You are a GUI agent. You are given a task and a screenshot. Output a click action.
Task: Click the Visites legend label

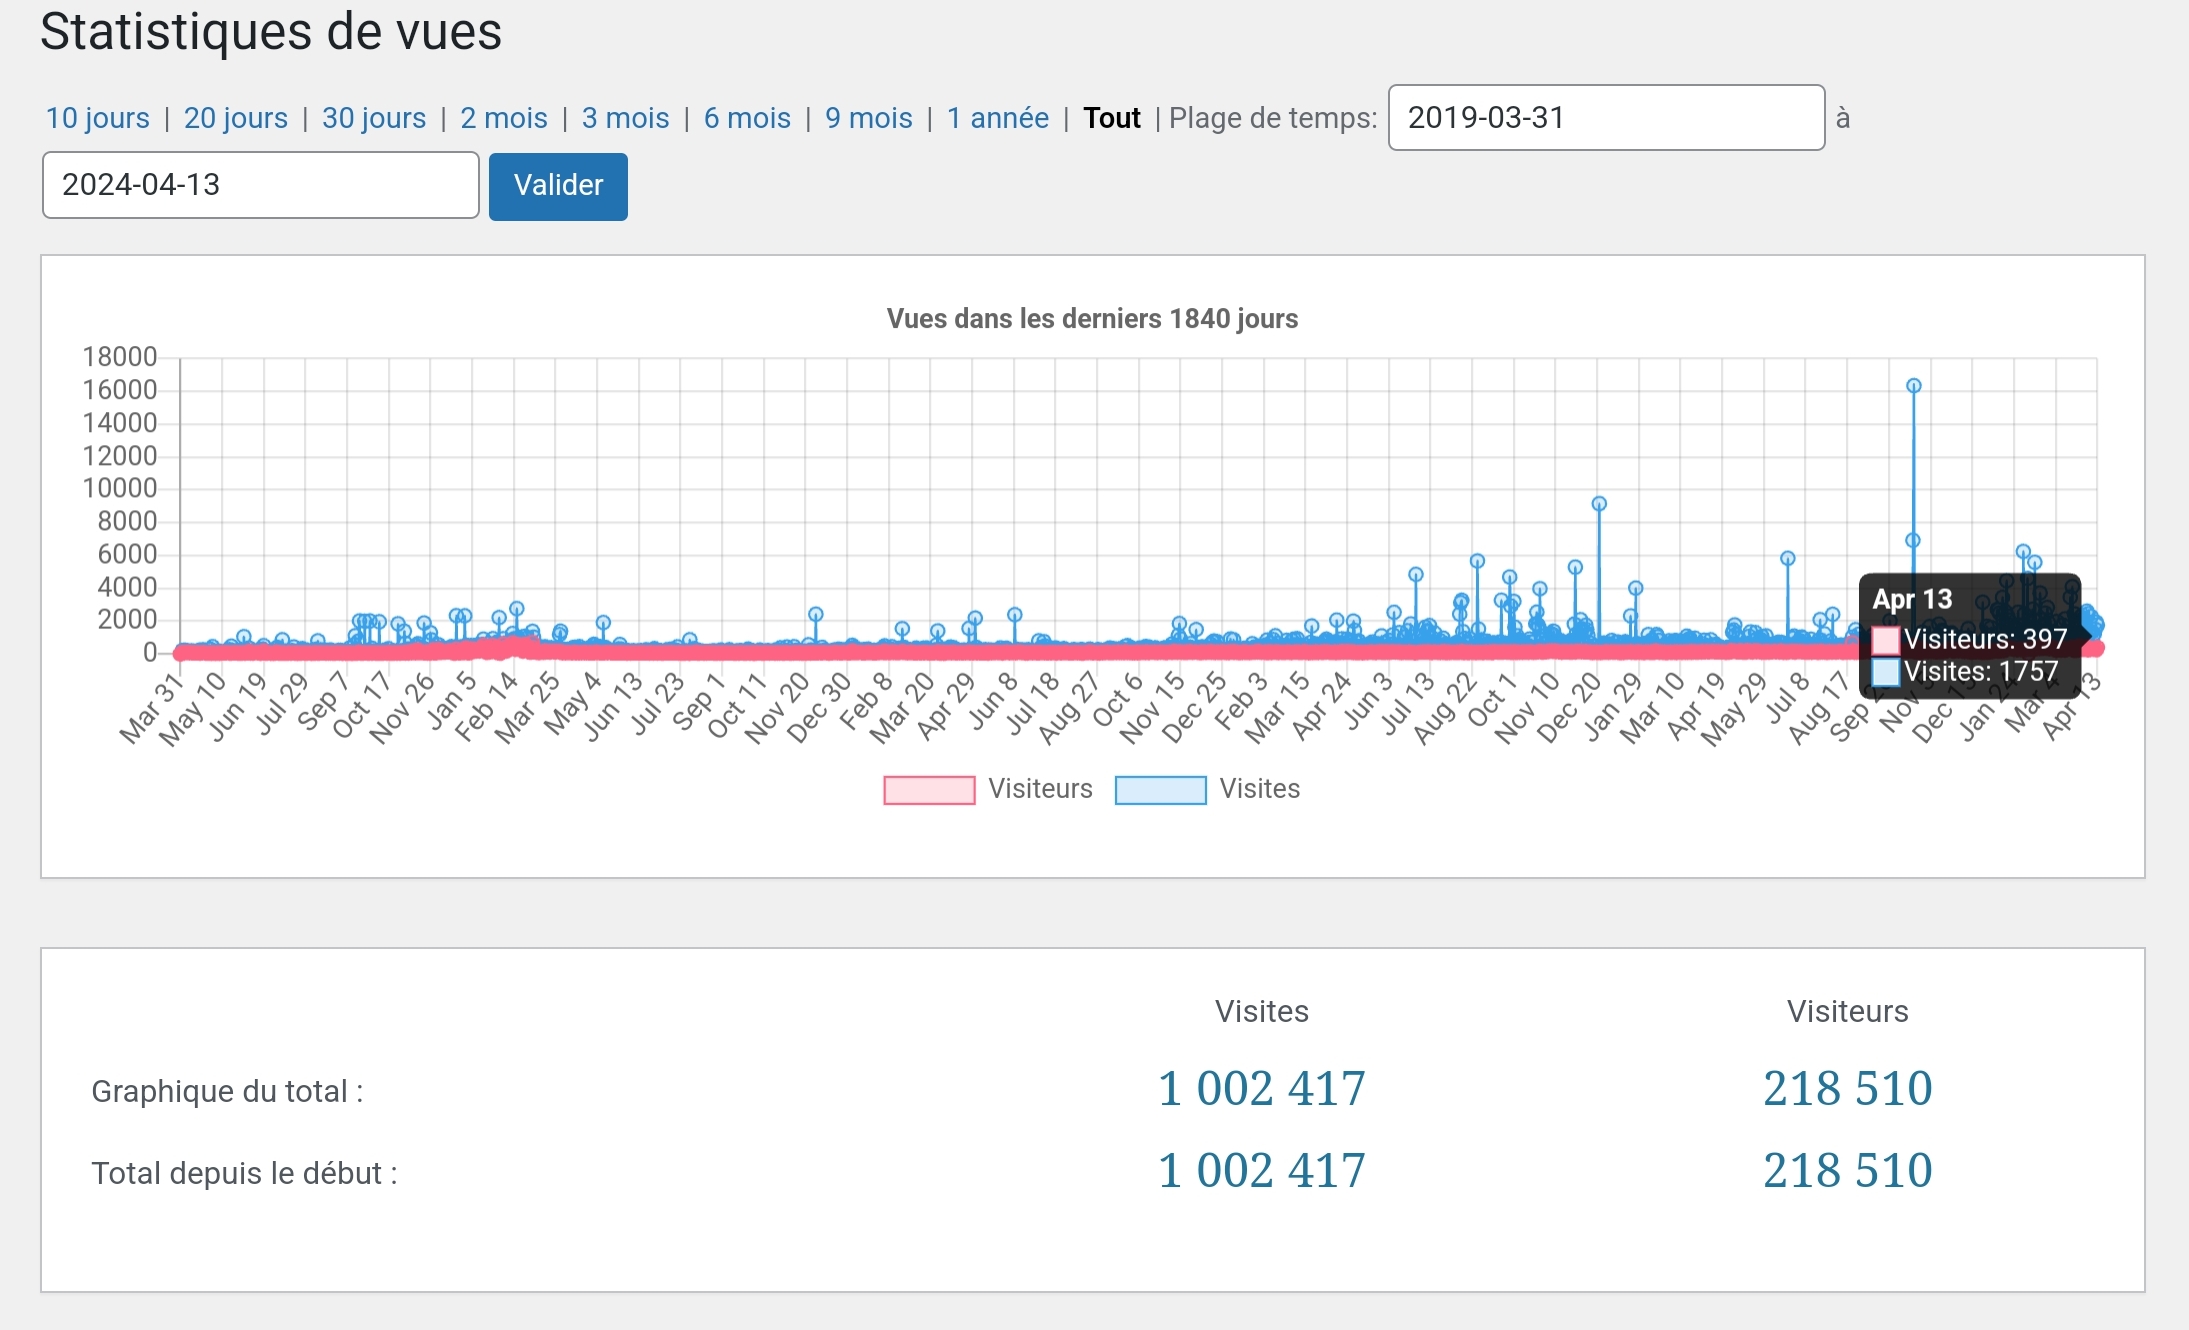pos(1260,789)
